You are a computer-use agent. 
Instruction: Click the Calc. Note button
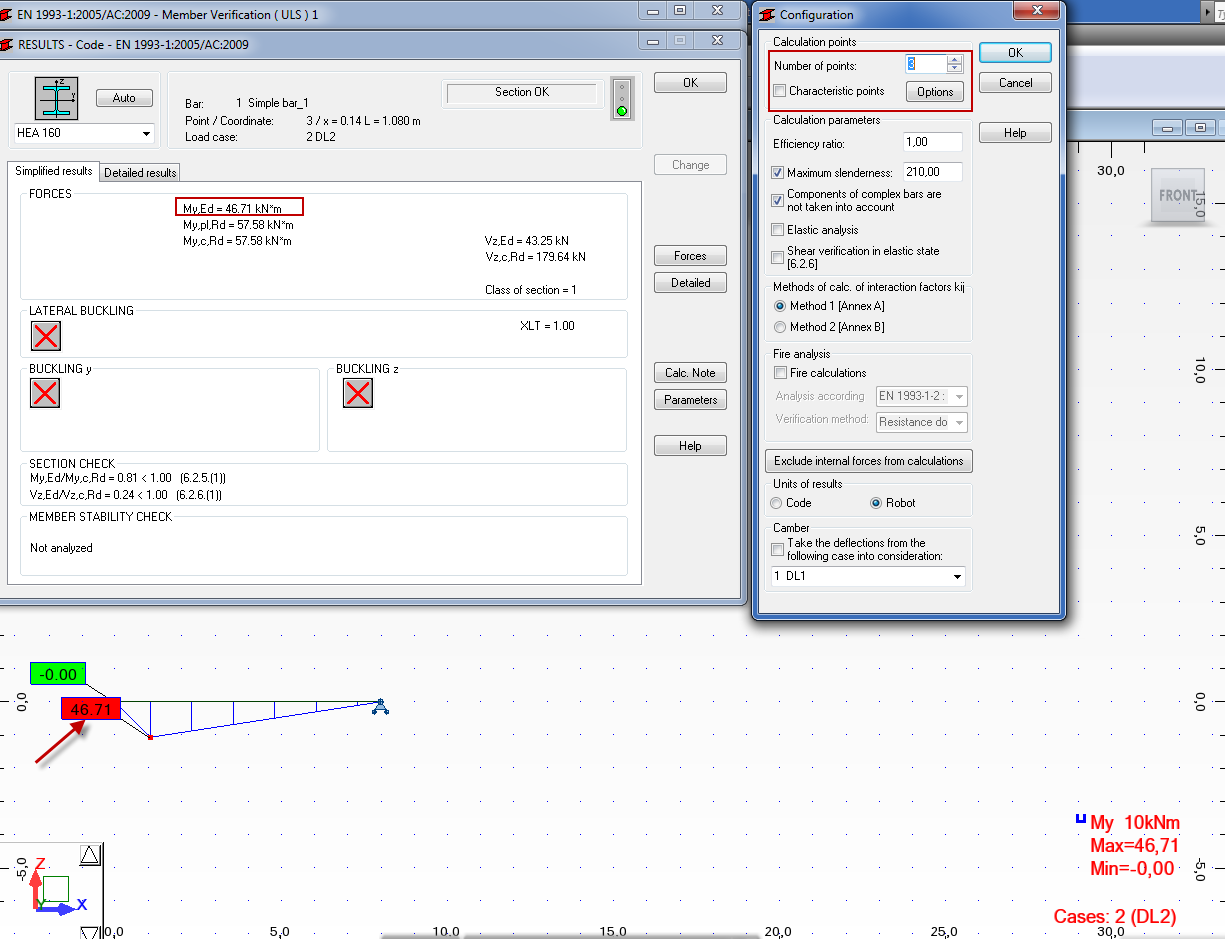(x=690, y=372)
